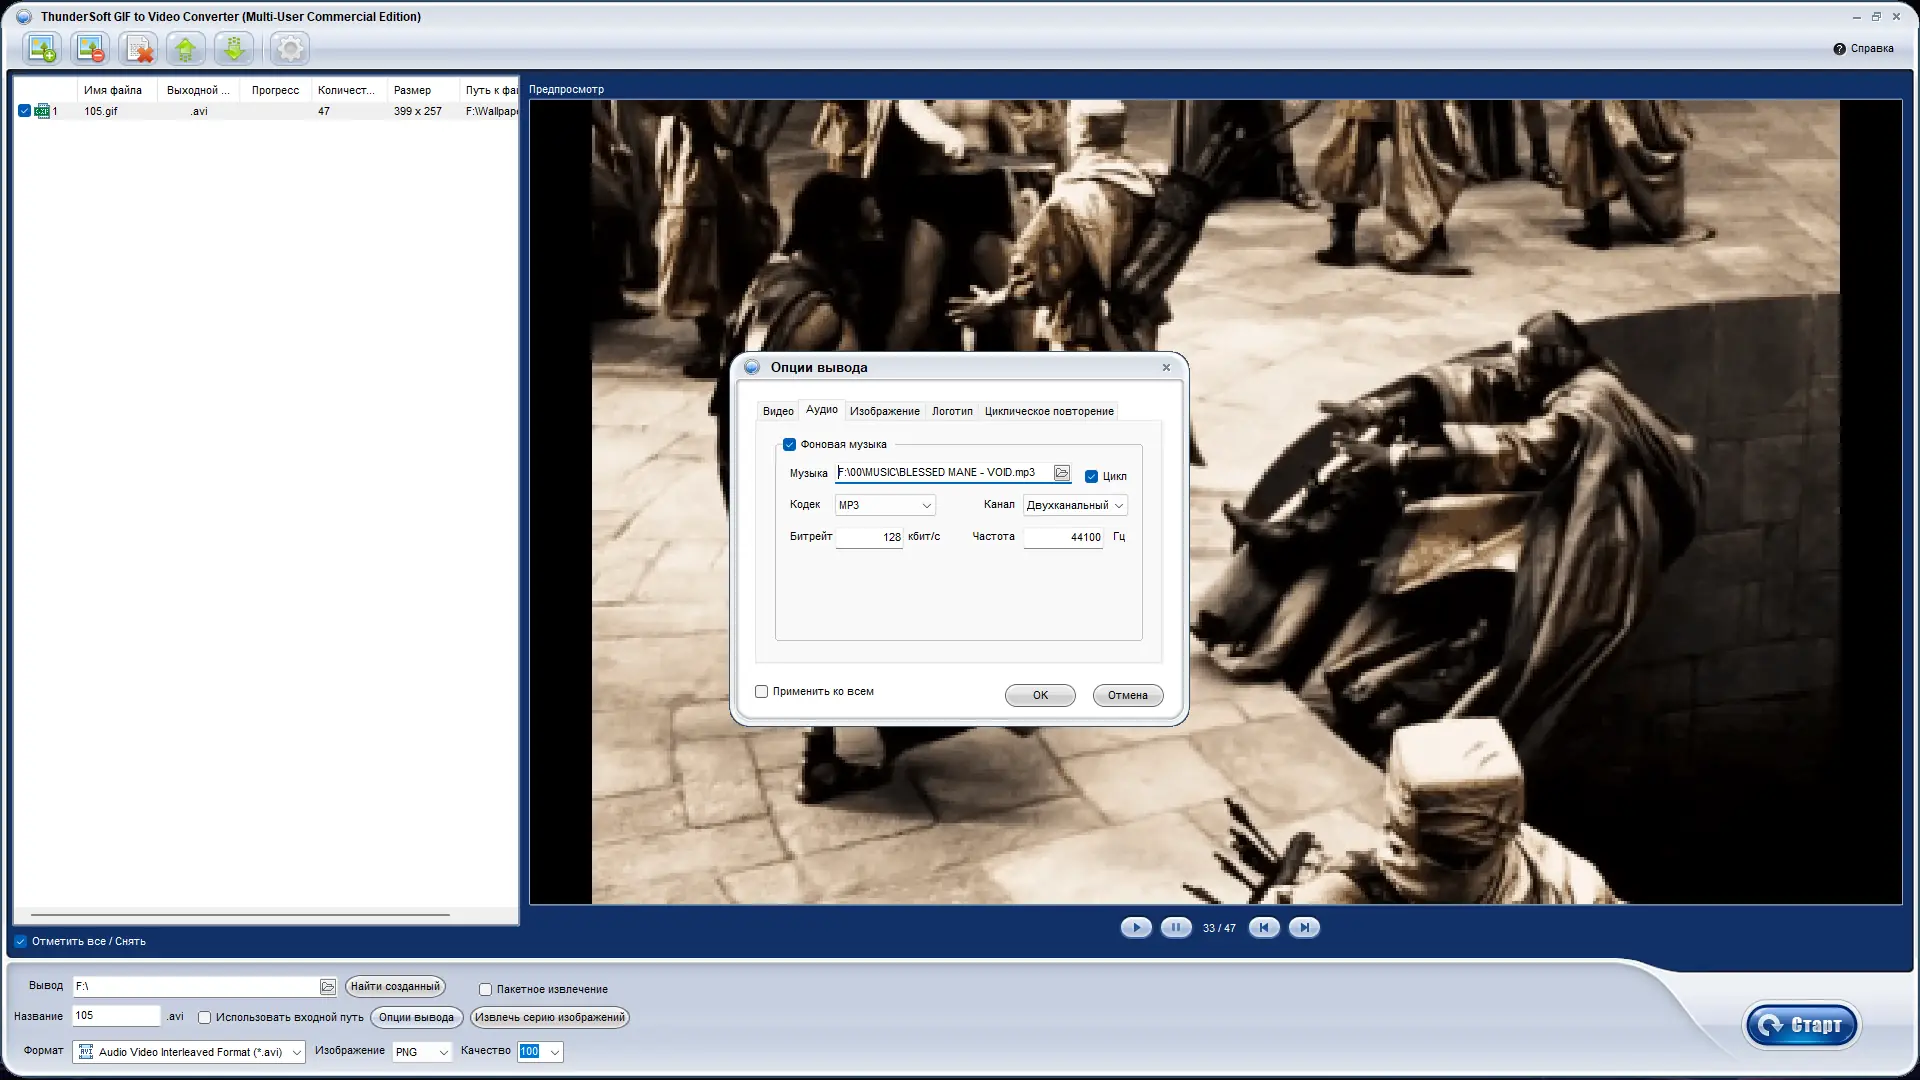Viewport: 1920px width, 1080px height.
Task: Open the Кодек dropdown showing MP3
Action: 884,505
